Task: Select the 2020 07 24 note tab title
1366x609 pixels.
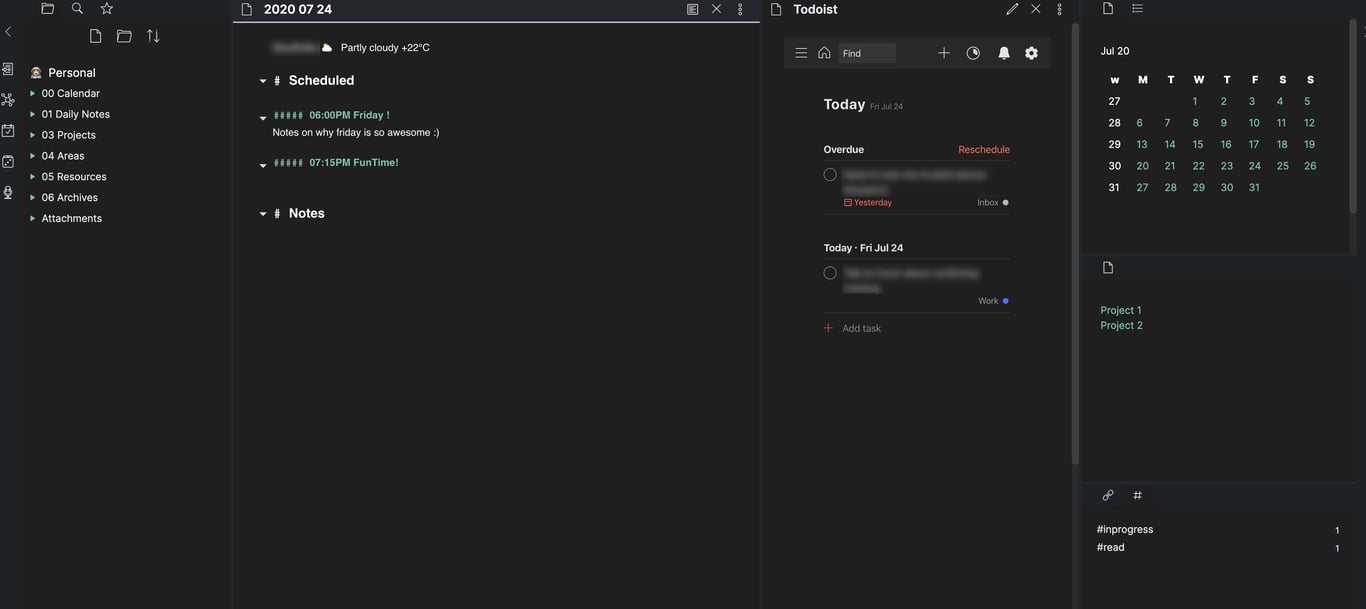Action: (298, 9)
